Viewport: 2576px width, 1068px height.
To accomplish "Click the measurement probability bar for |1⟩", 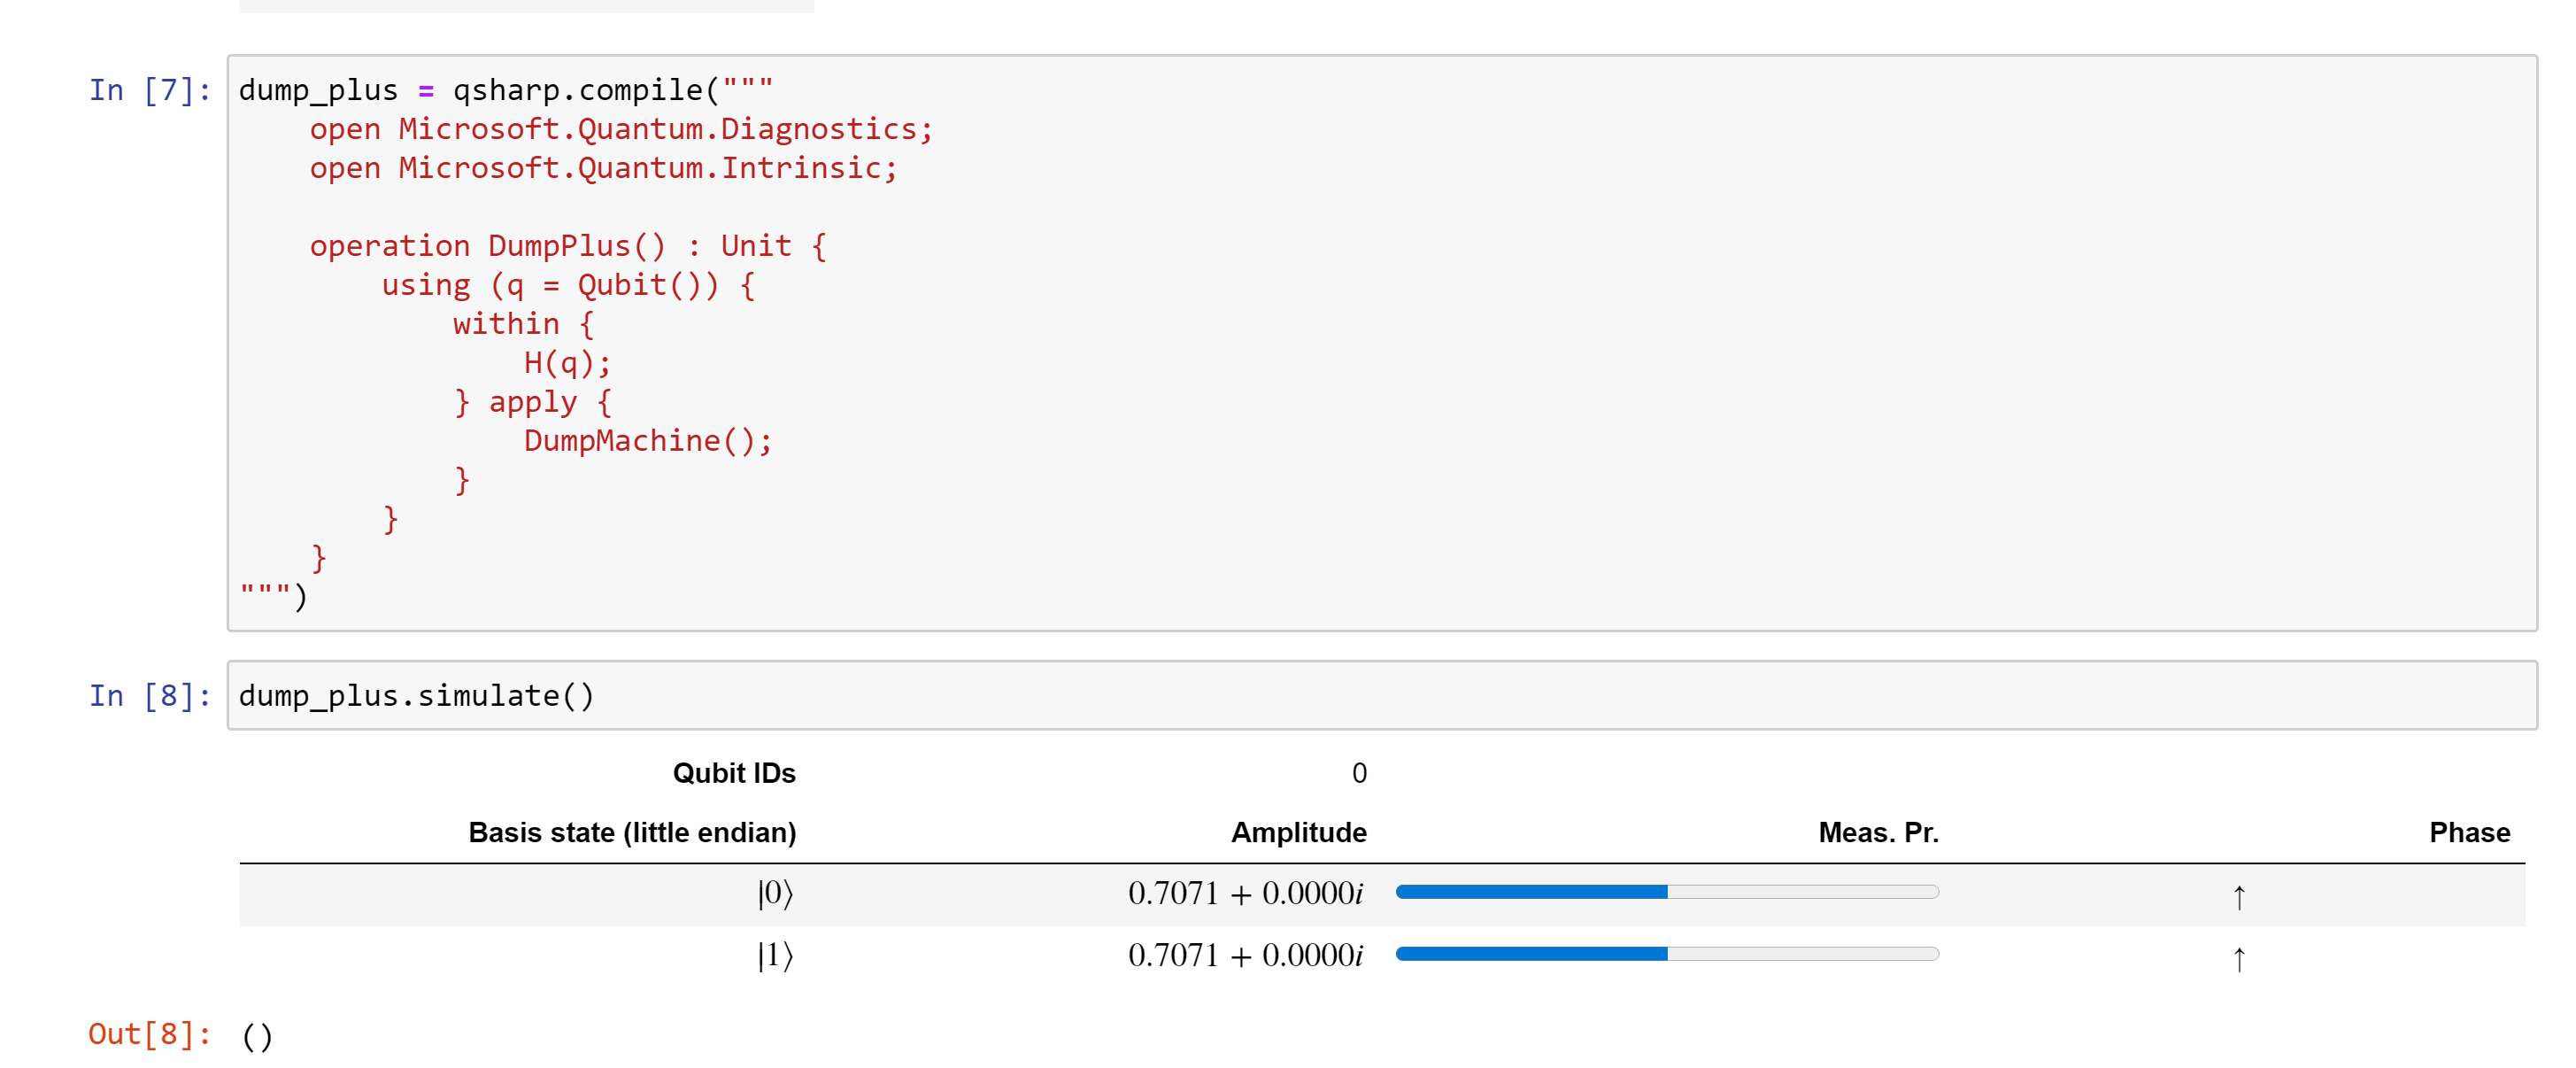I will pos(1666,954).
